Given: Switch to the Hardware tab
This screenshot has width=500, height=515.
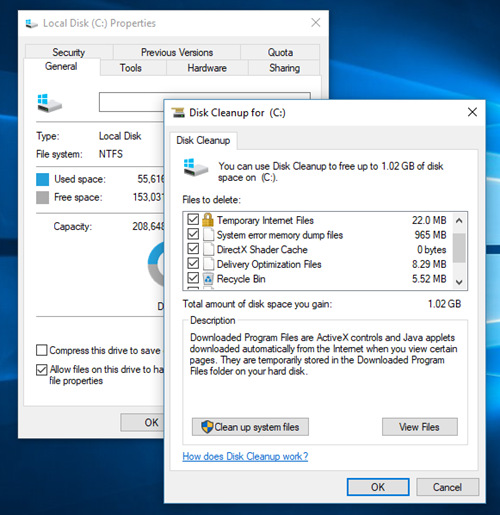Looking at the screenshot, I should [x=207, y=68].
